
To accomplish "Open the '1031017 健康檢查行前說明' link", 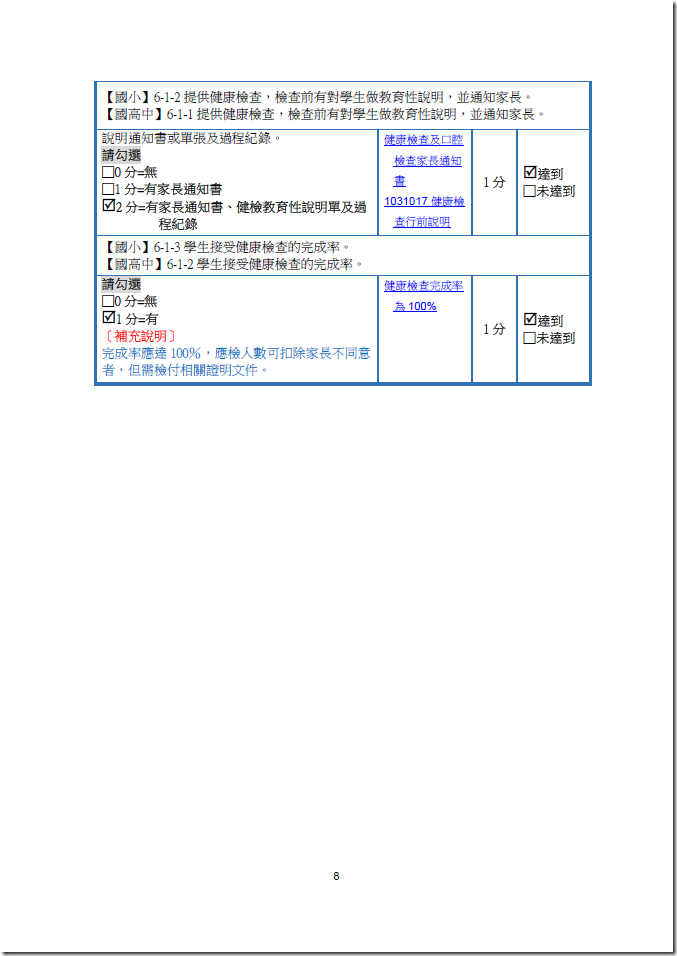I will click(424, 212).
